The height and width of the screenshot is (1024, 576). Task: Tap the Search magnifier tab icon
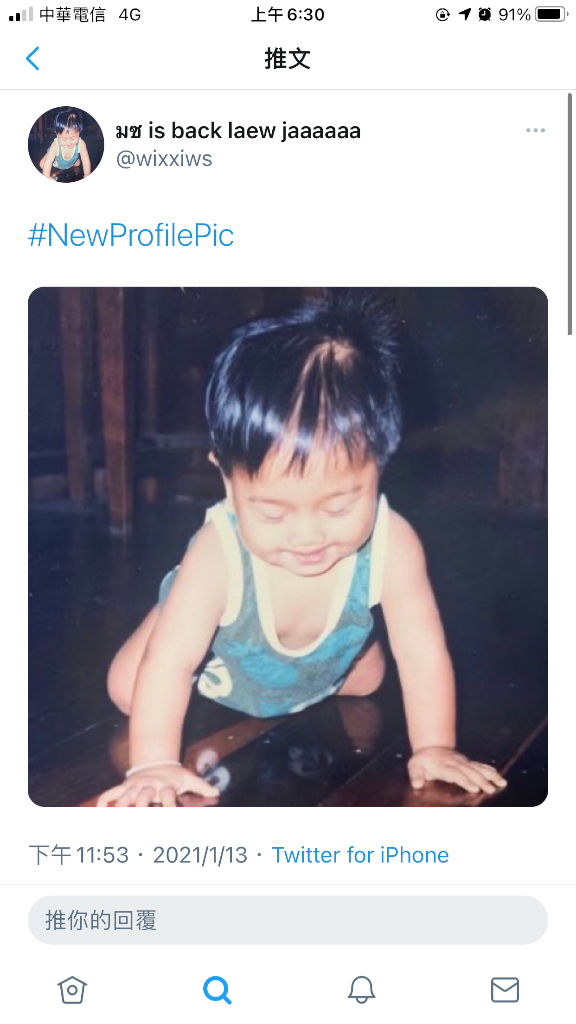217,989
